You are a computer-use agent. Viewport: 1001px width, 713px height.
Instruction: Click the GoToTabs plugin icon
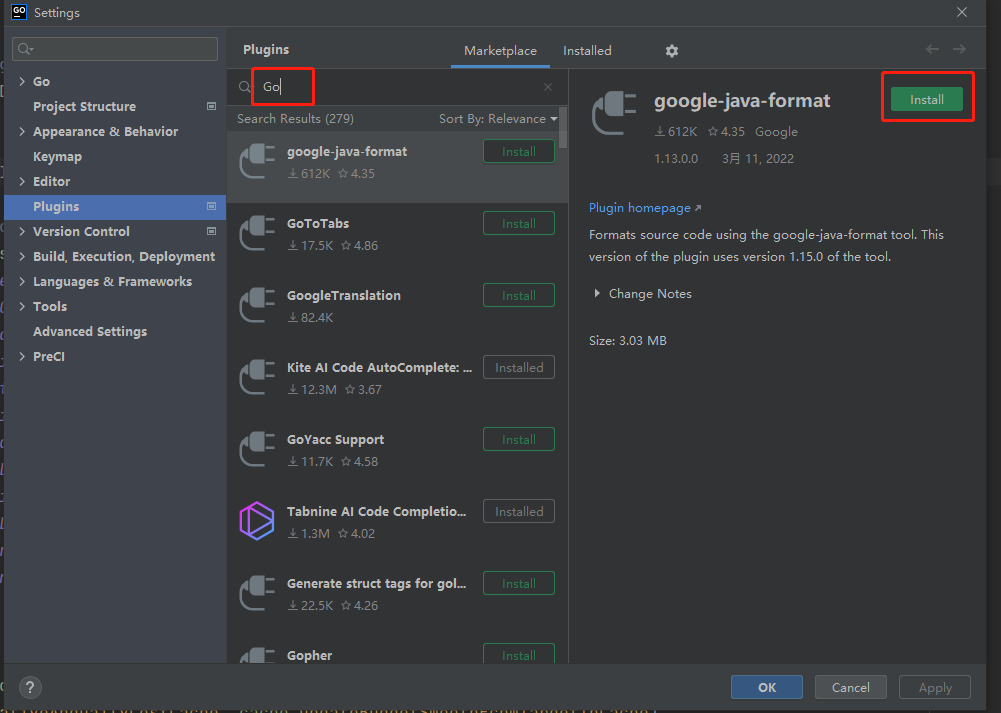257,233
